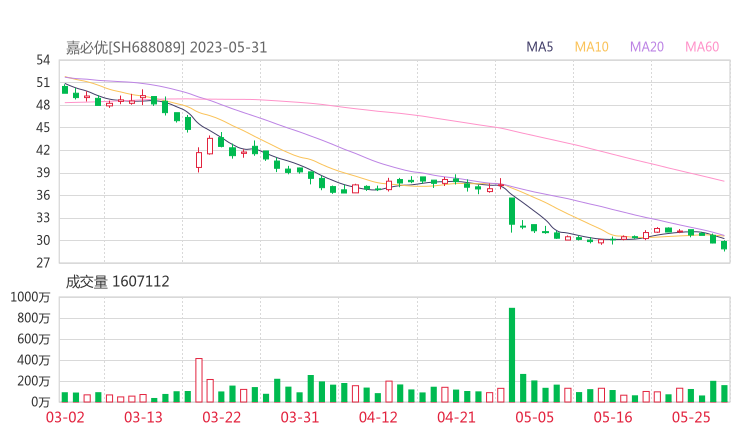Select the 03-13 date label

pos(143,417)
